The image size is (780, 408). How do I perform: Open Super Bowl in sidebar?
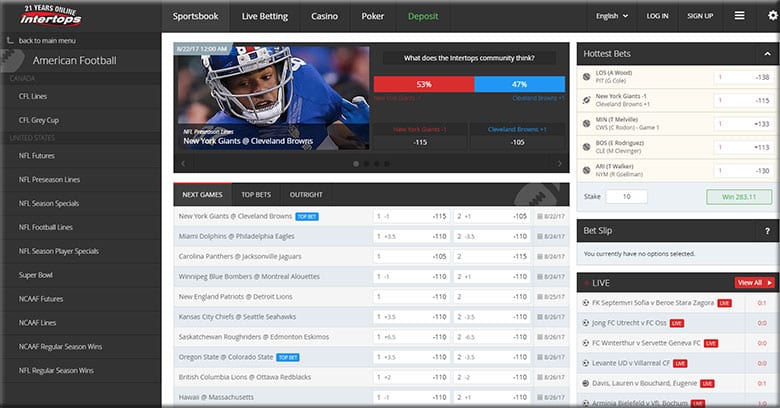[82, 275]
